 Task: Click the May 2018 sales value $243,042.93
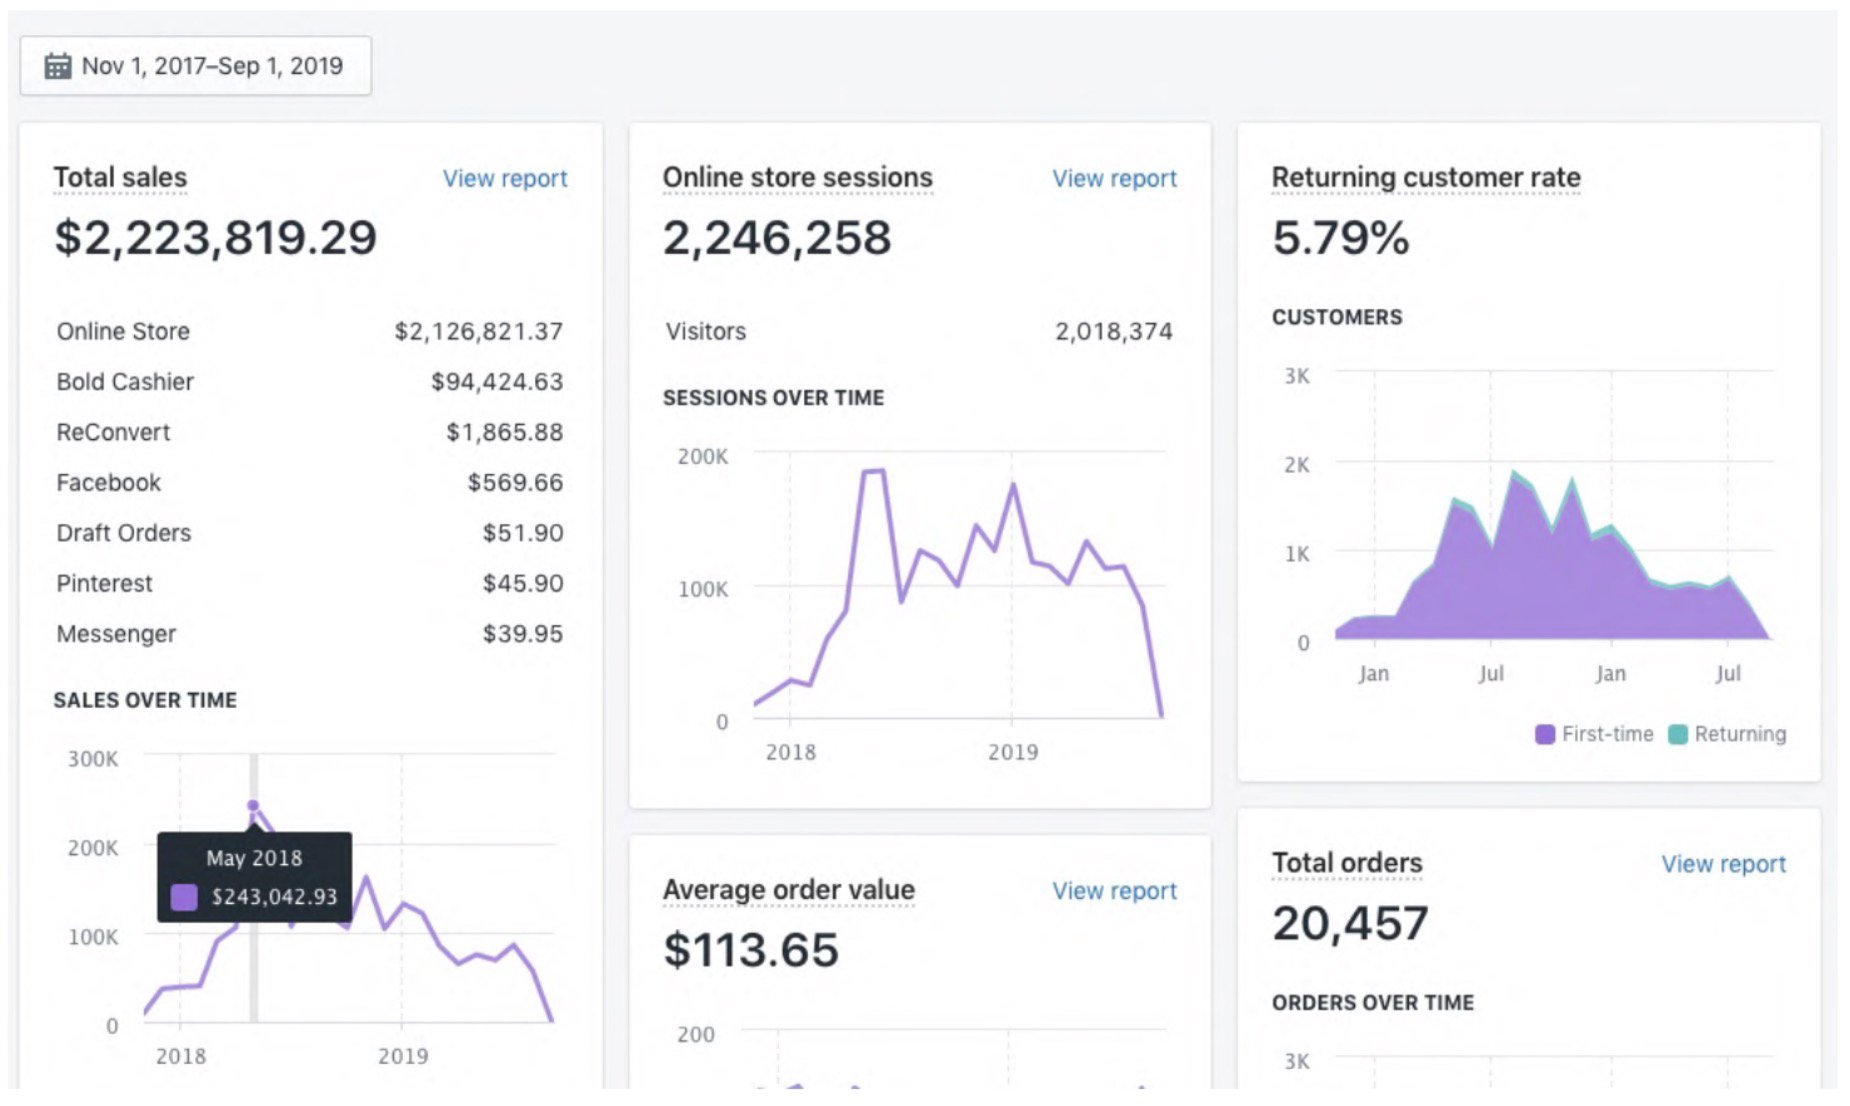pyautogui.click(x=274, y=898)
